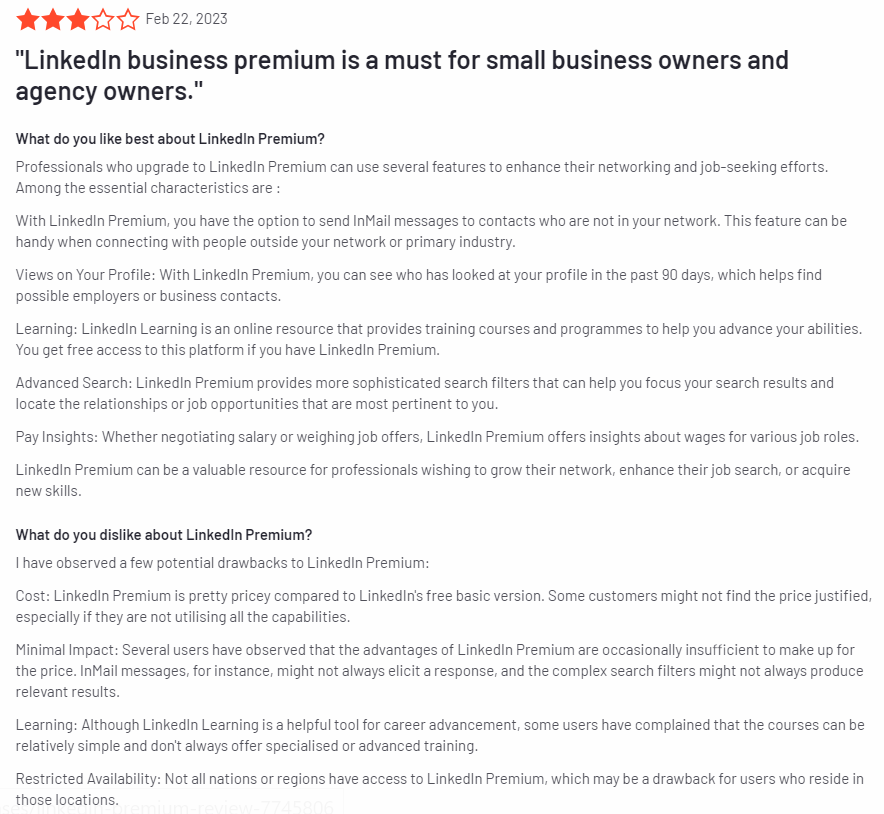
Task: Click the 'Views on Your Profile' paragraph
Action: click(419, 285)
